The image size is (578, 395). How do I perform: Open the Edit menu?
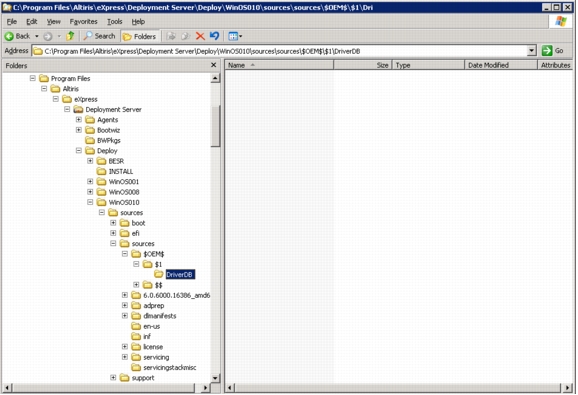click(32, 22)
